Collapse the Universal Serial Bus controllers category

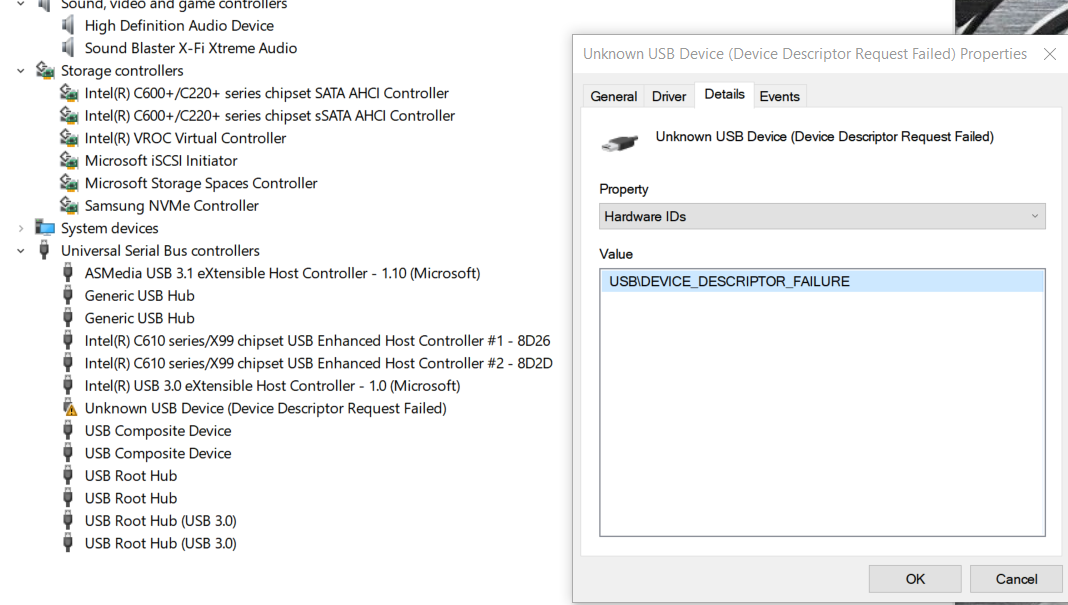[20, 251]
